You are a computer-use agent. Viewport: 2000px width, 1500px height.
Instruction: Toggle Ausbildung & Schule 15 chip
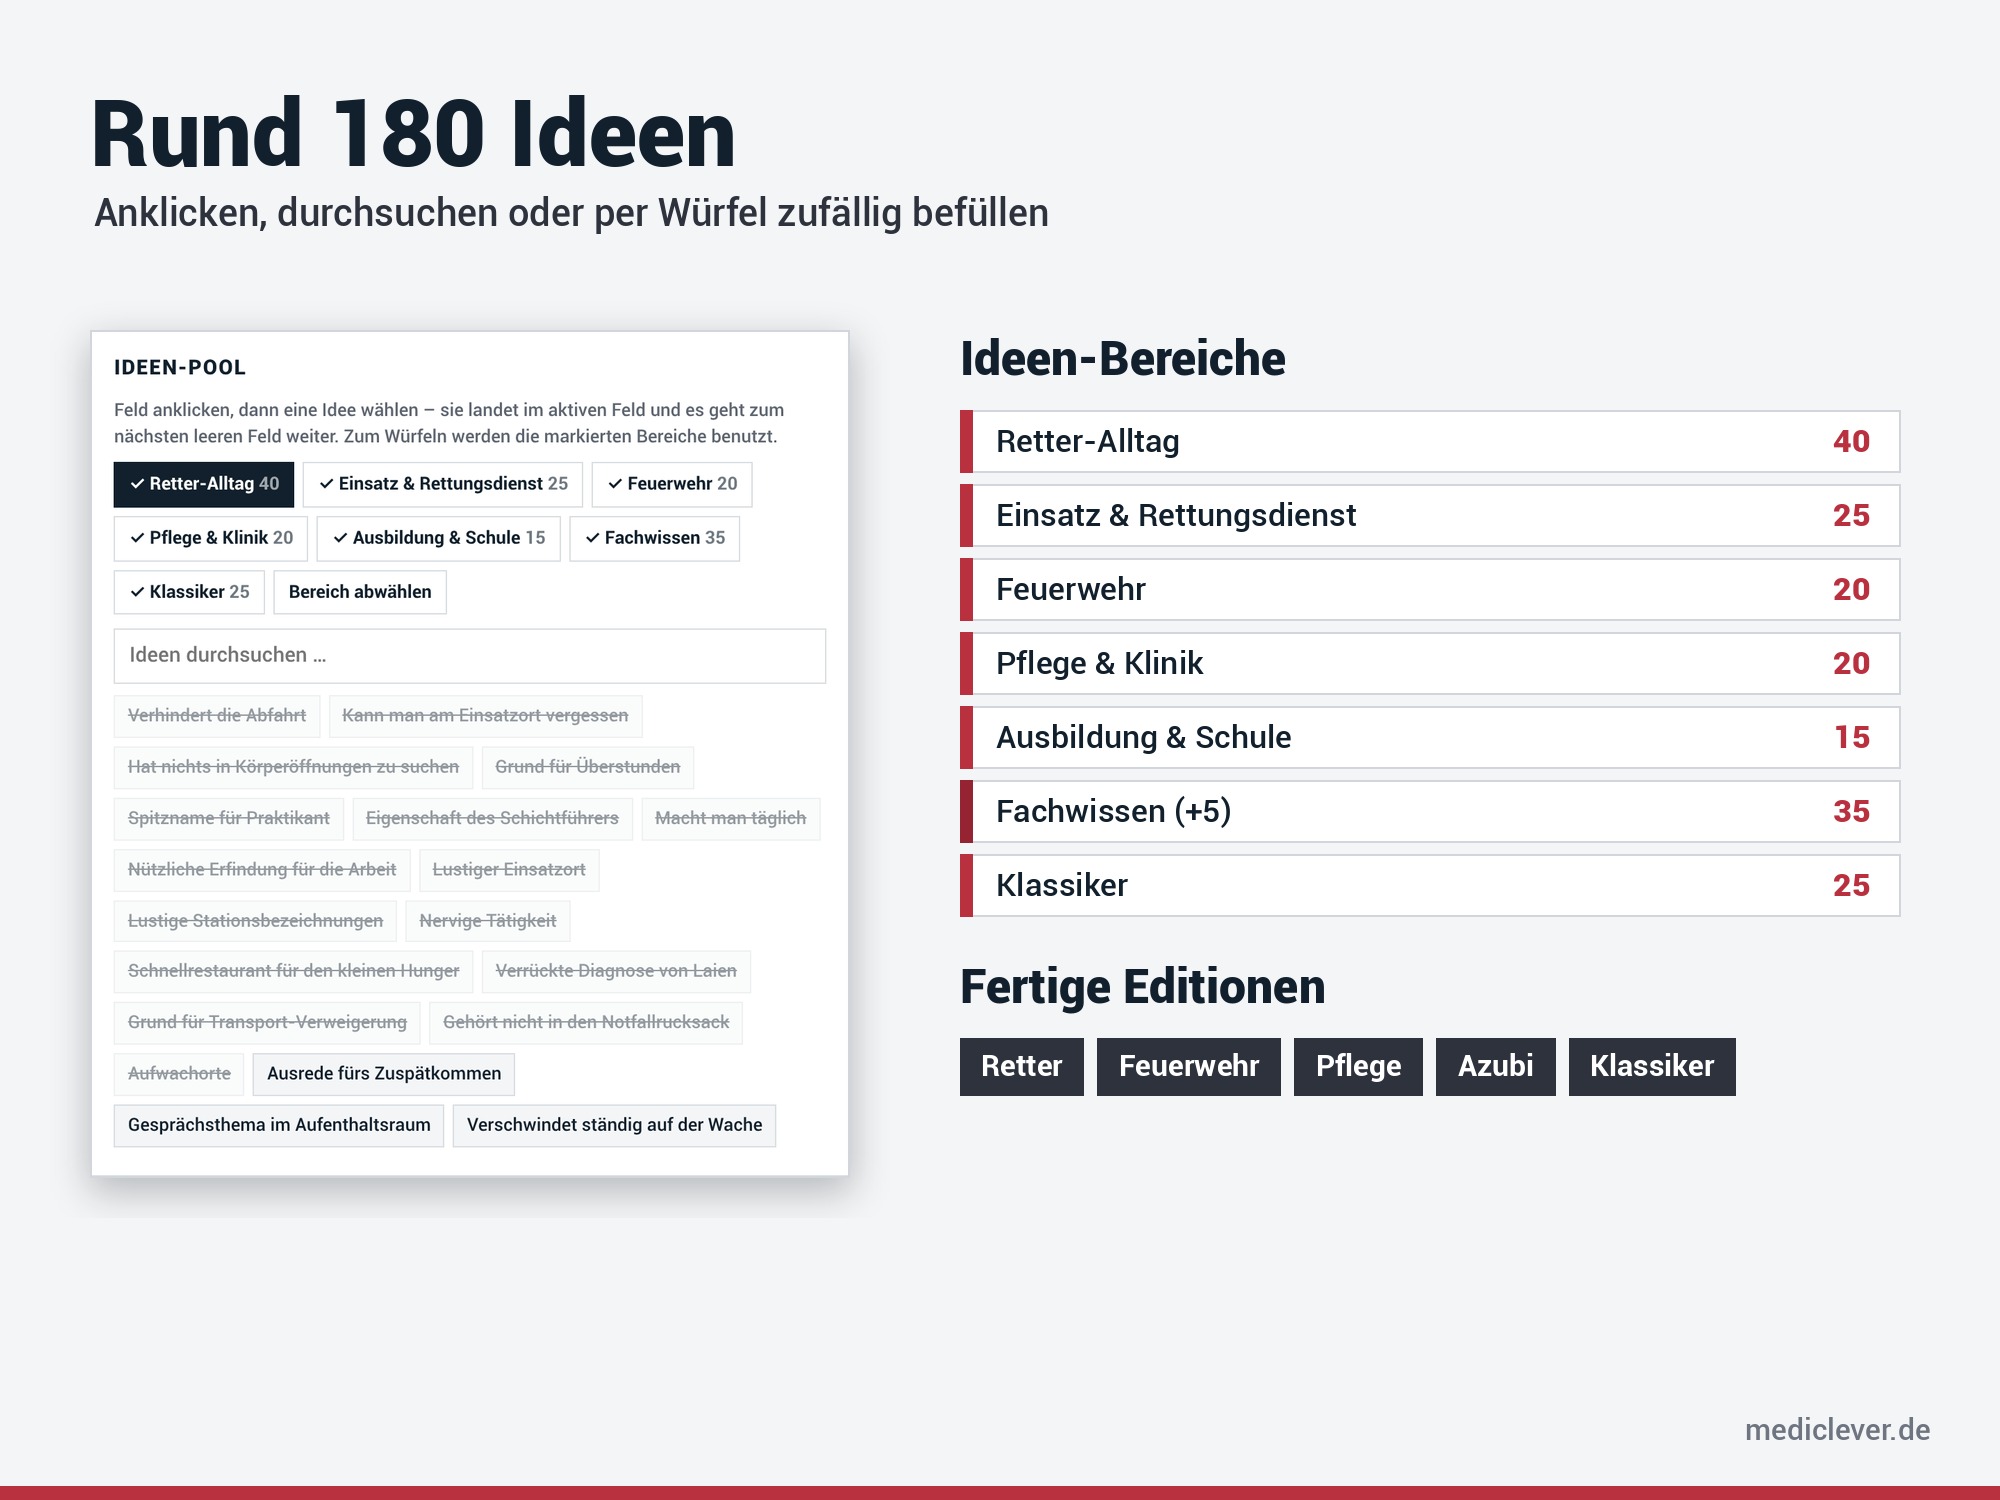pyautogui.click(x=439, y=538)
